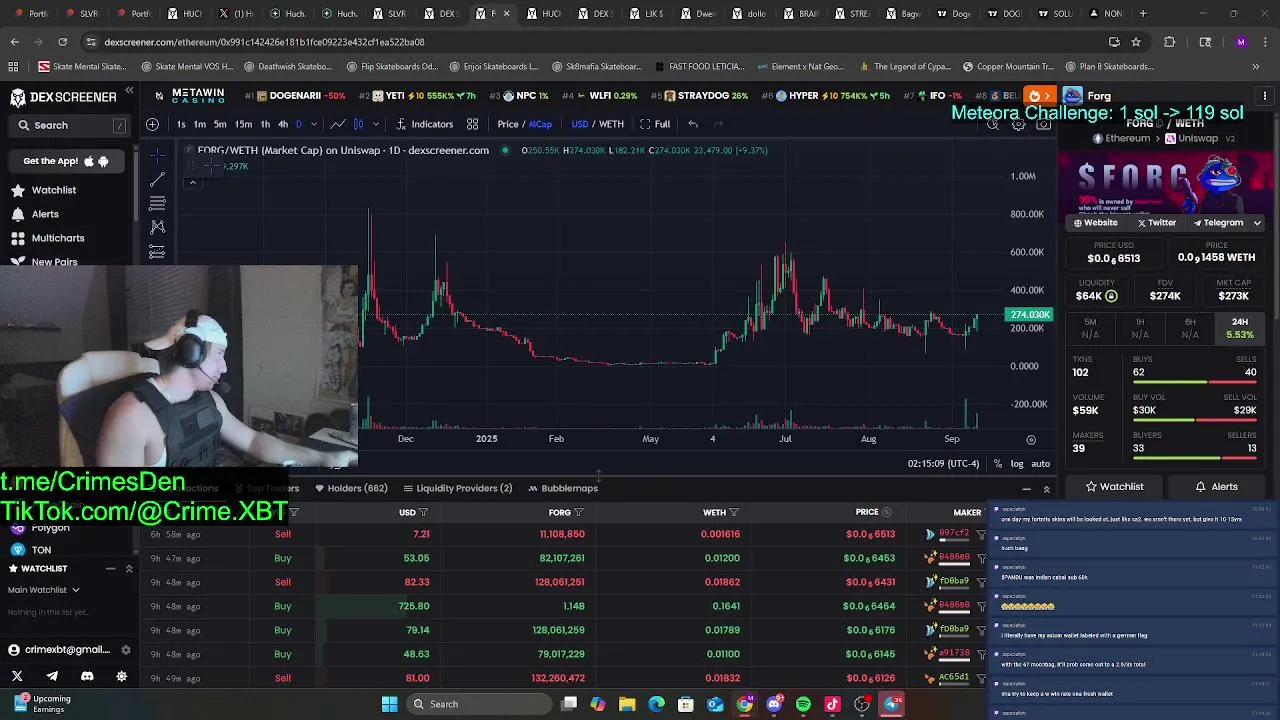
Task: Select the 5M stats tab
Action: [1090, 328]
